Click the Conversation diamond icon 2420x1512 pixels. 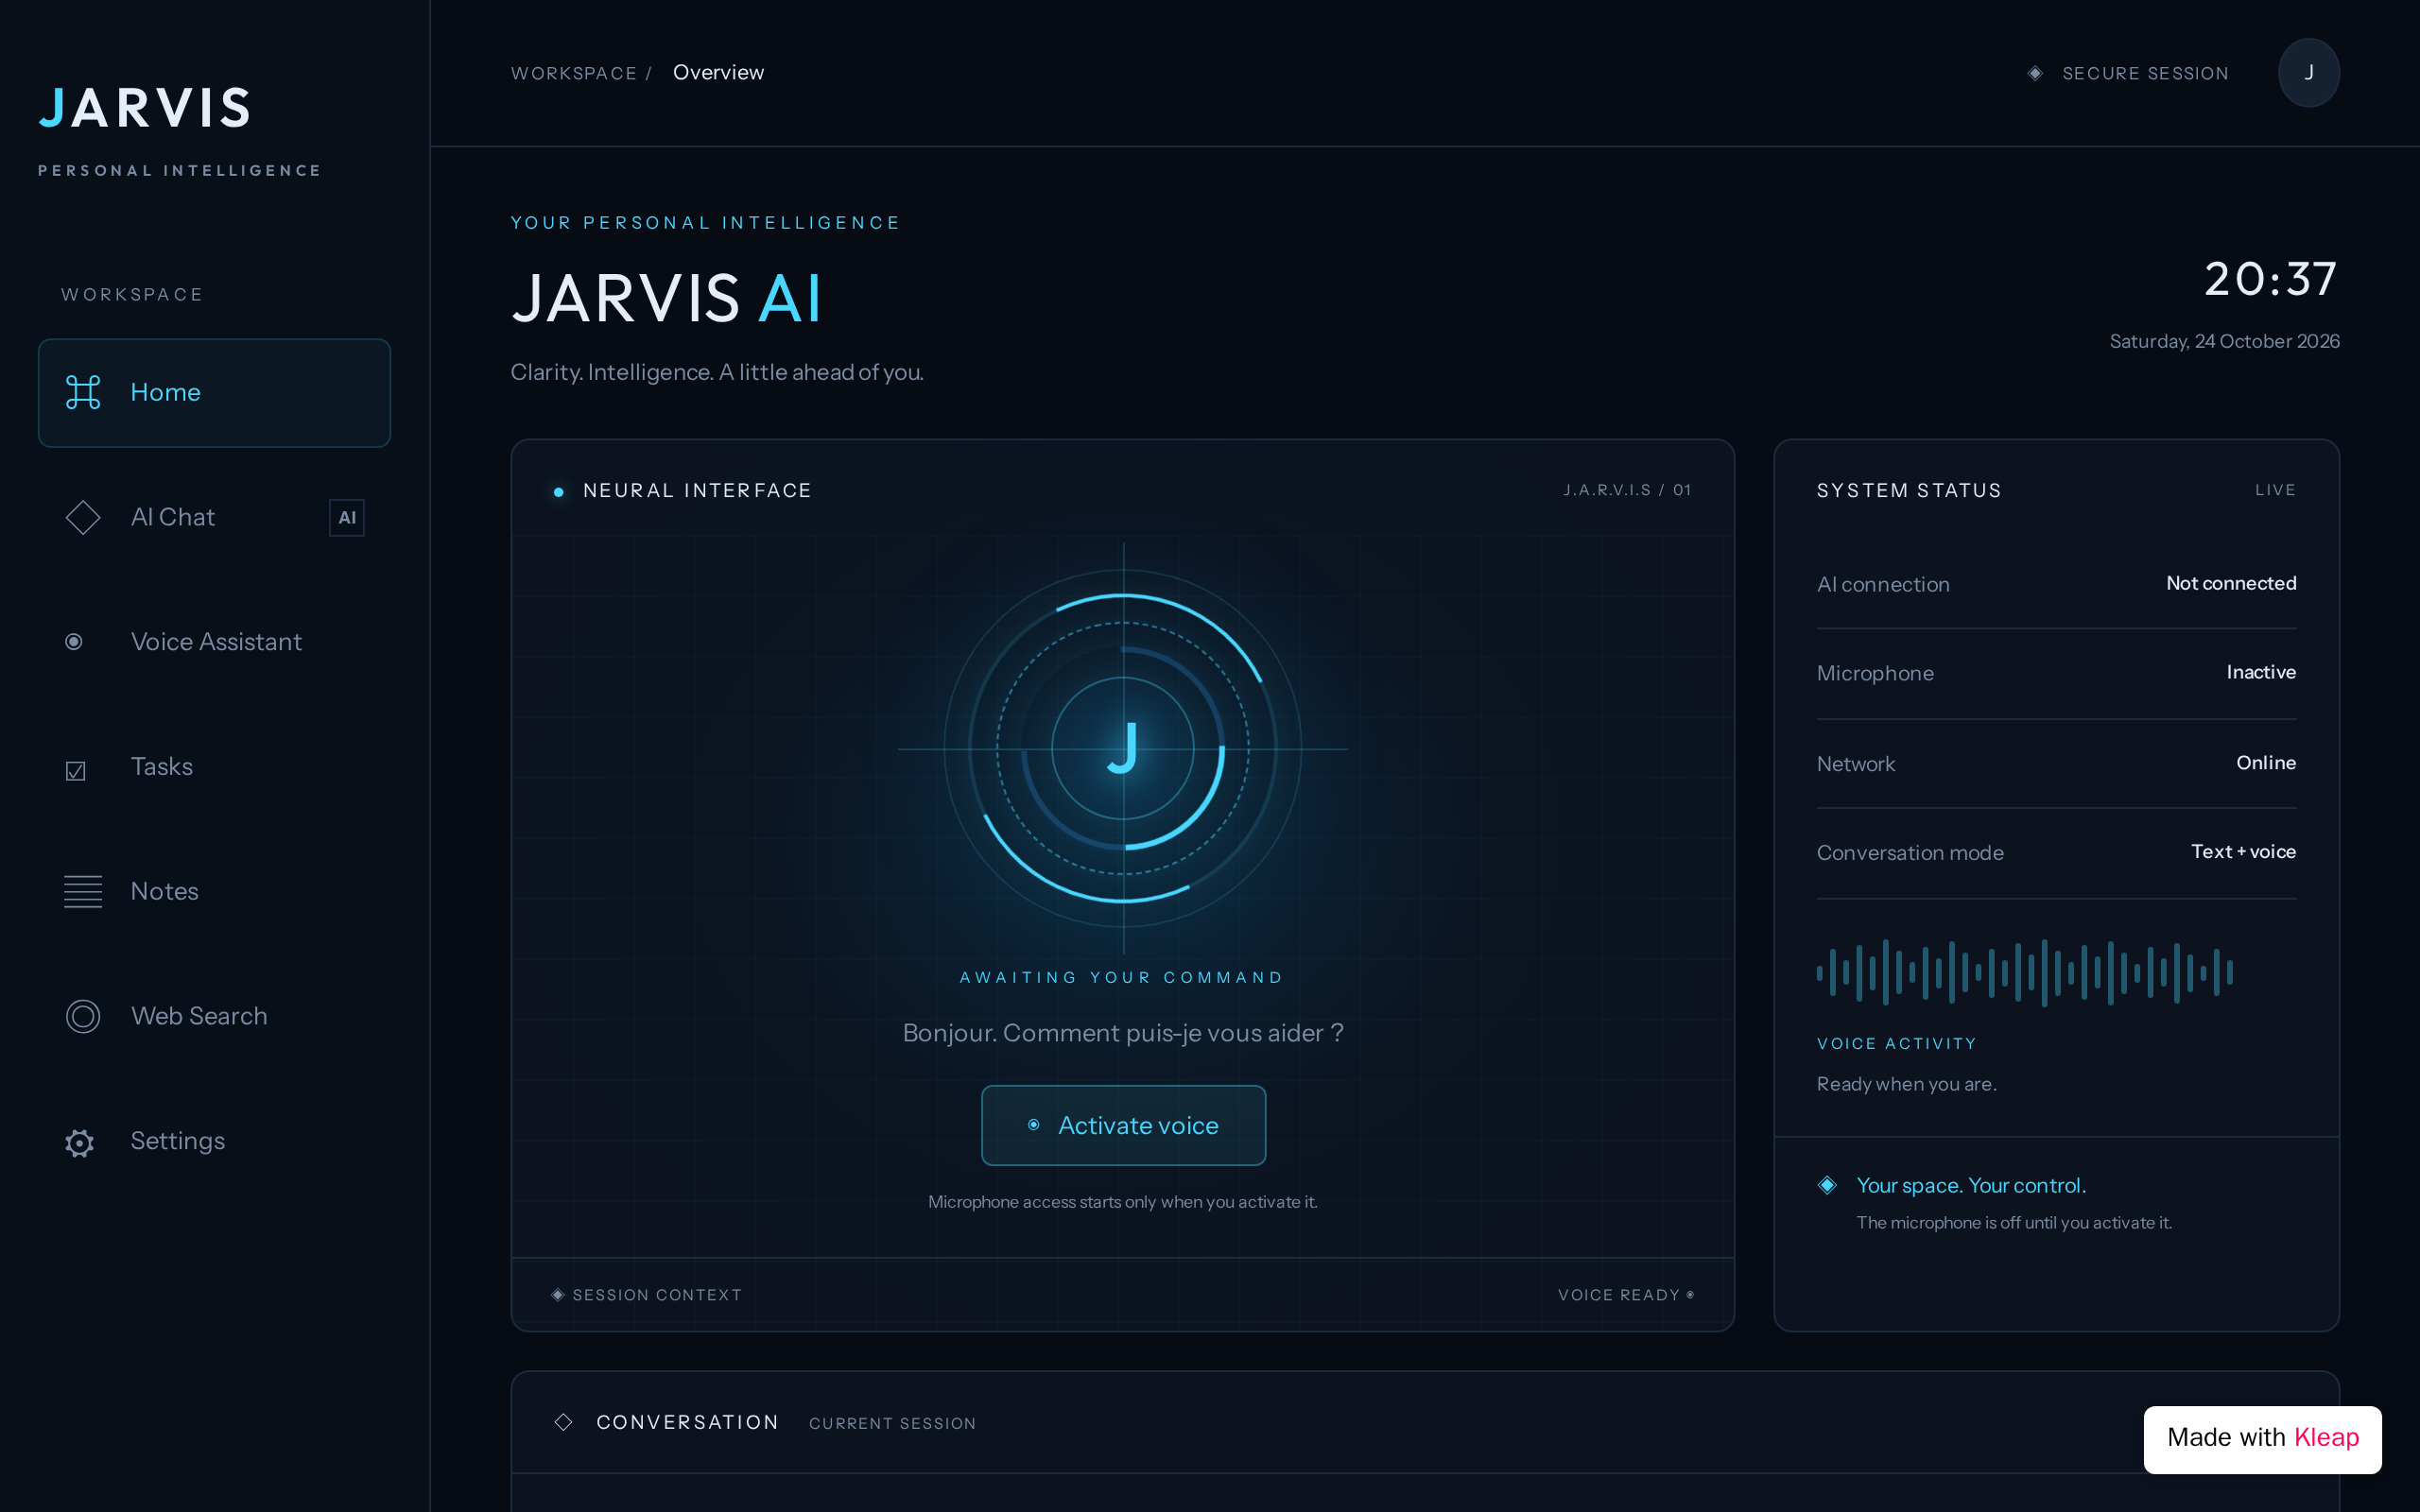point(564,1422)
